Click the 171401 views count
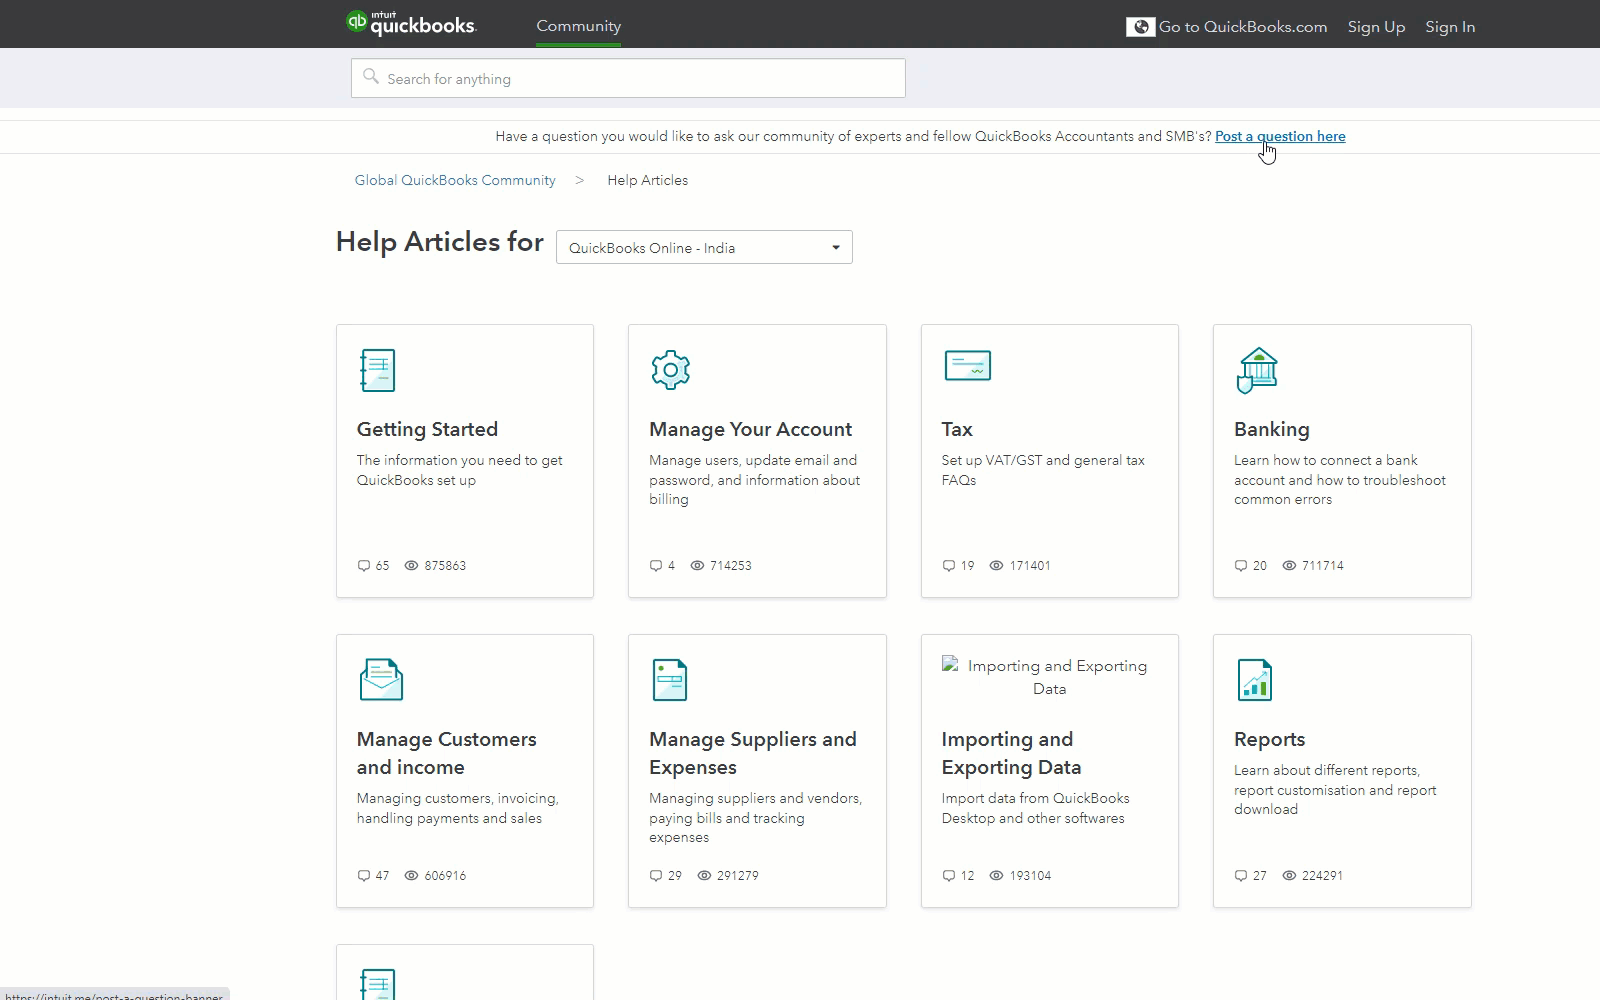This screenshot has height=1000, width=1600. tap(1030, 566)
